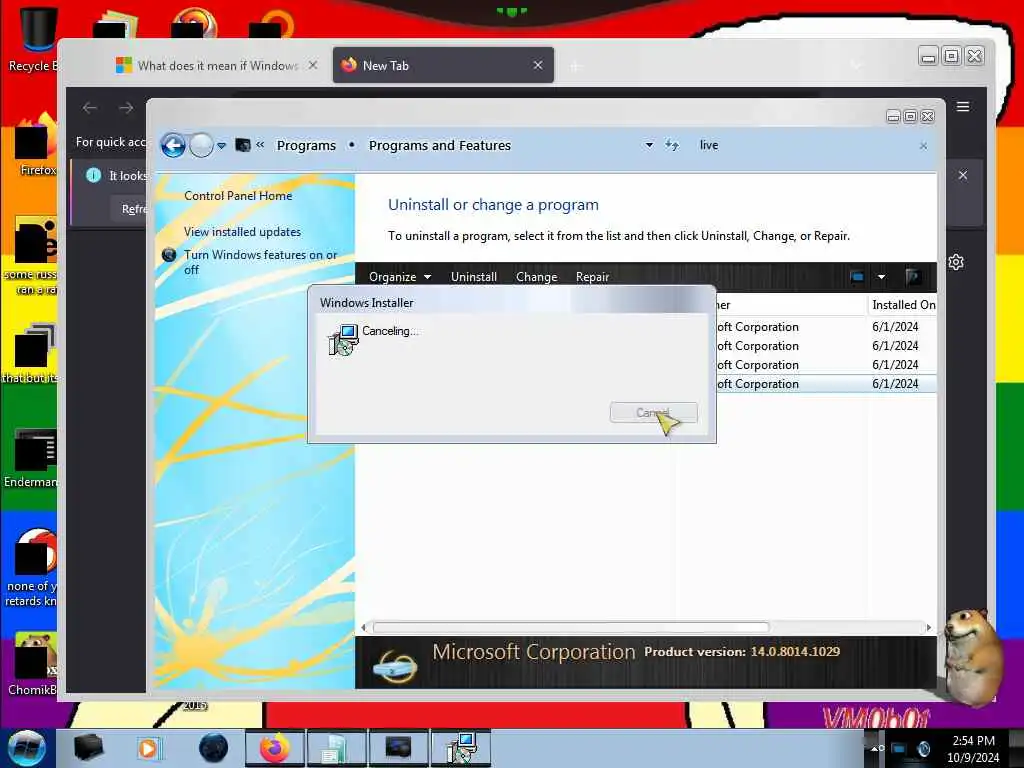Image resolution: width=1024 pixels, height=768 pixels.
Task: Dismiss the Firefox notification bar
Action: coord(963,175)
